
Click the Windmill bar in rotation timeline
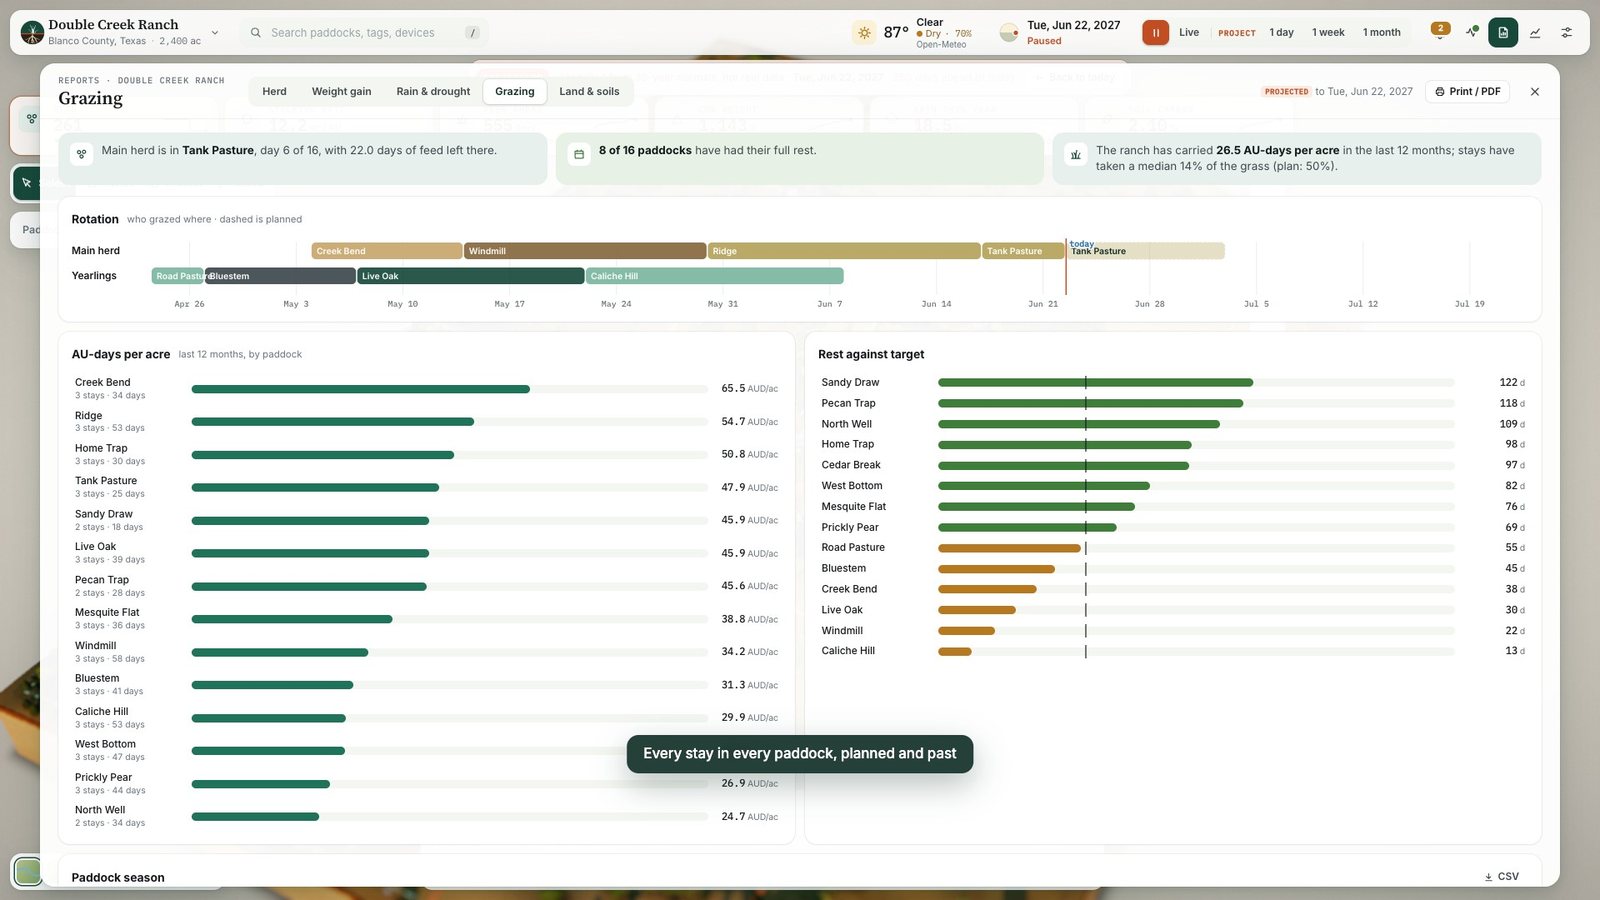[x=585, y=251]
